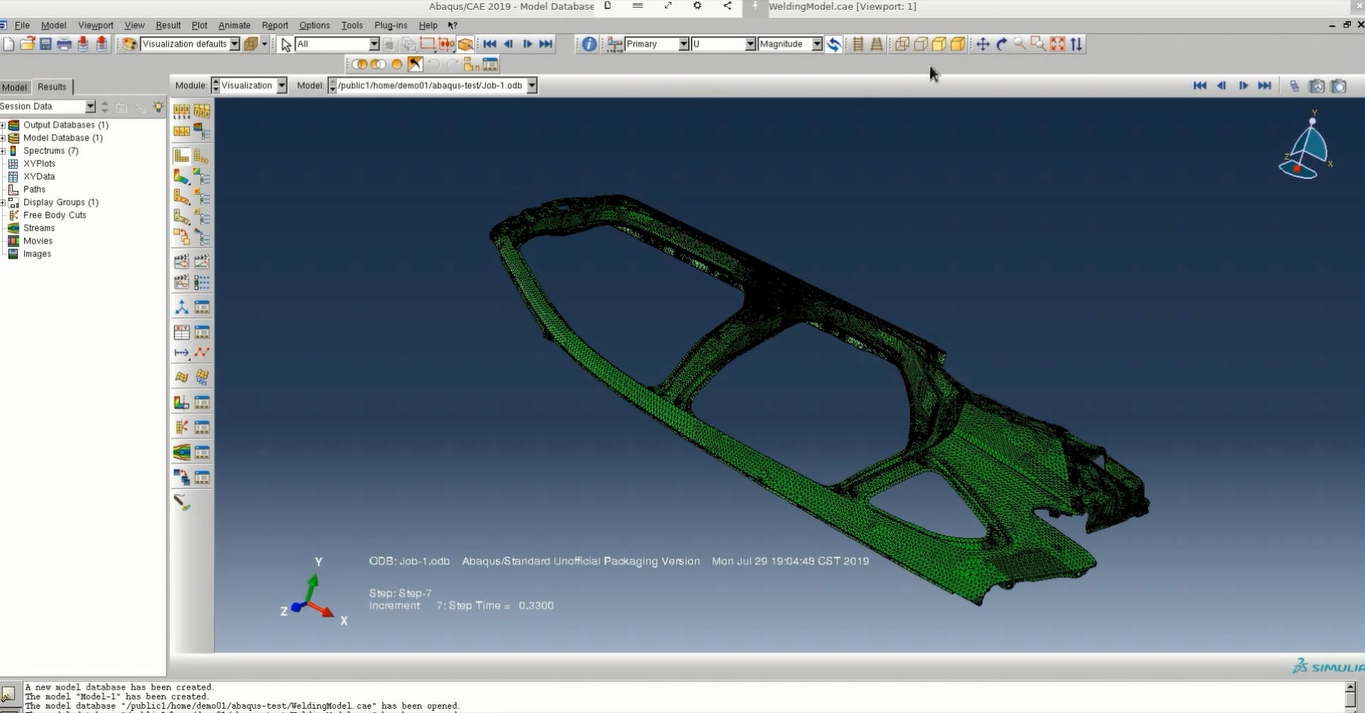This screenshot has width=1365, height=713.
Task: Toggle parallel view mode
Action: [858, 44]
